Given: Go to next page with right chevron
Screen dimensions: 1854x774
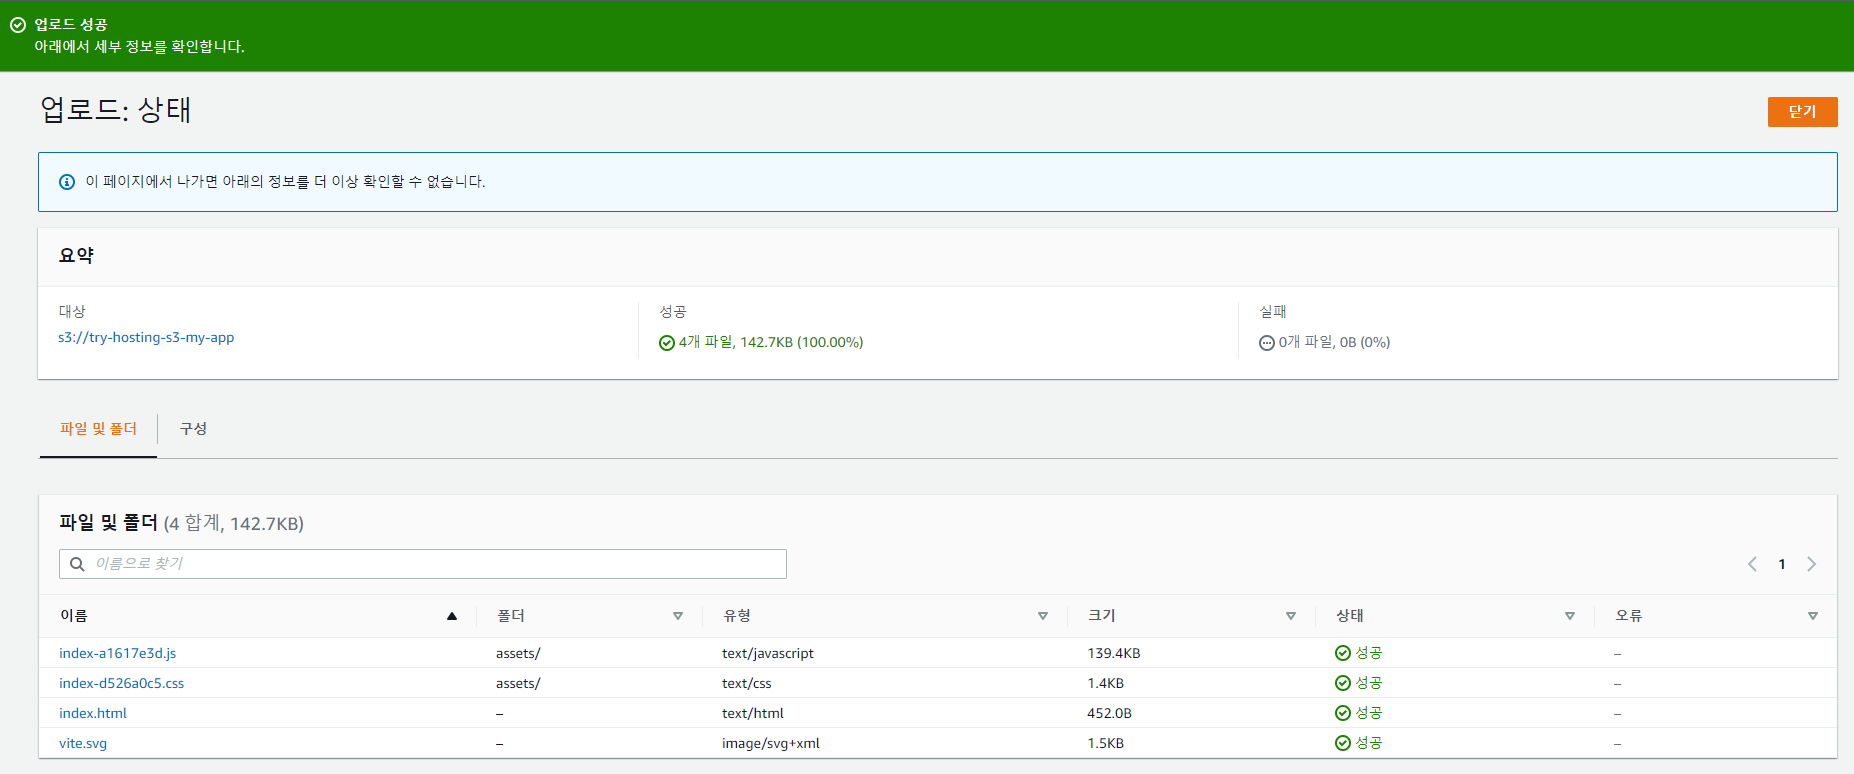Looking at the screenshot, I should 1811,564.
